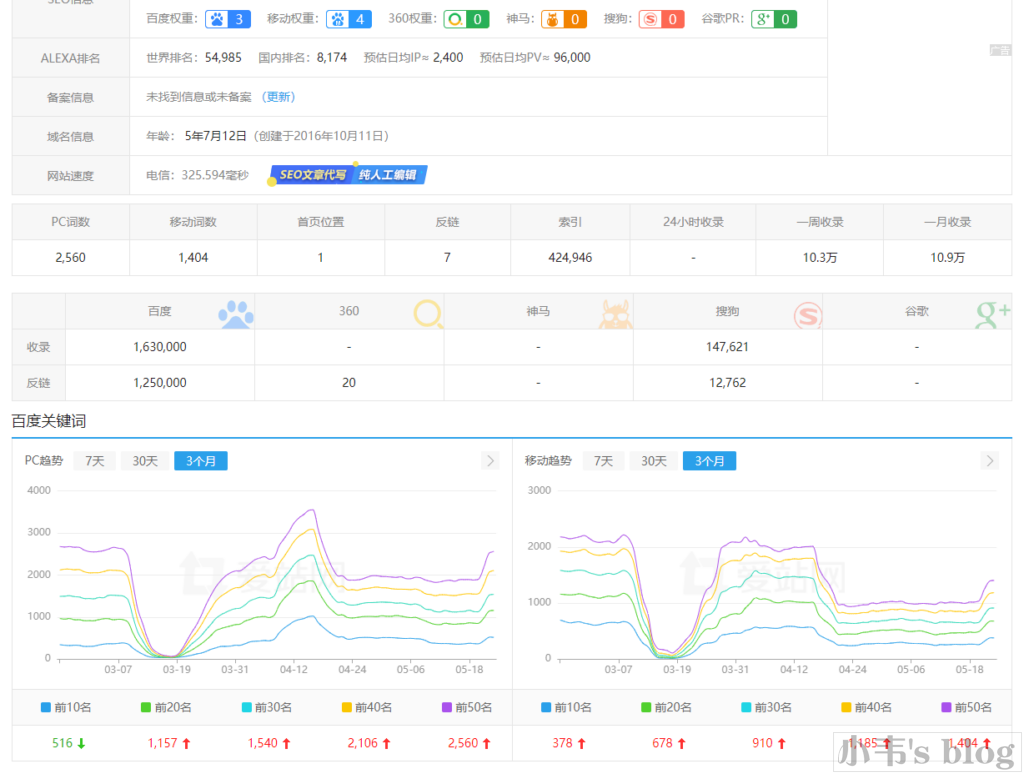The height and width of the screenshot is (774, 1024).
Task: Click the 378 value in mobile trend
Action: point(562,743)
